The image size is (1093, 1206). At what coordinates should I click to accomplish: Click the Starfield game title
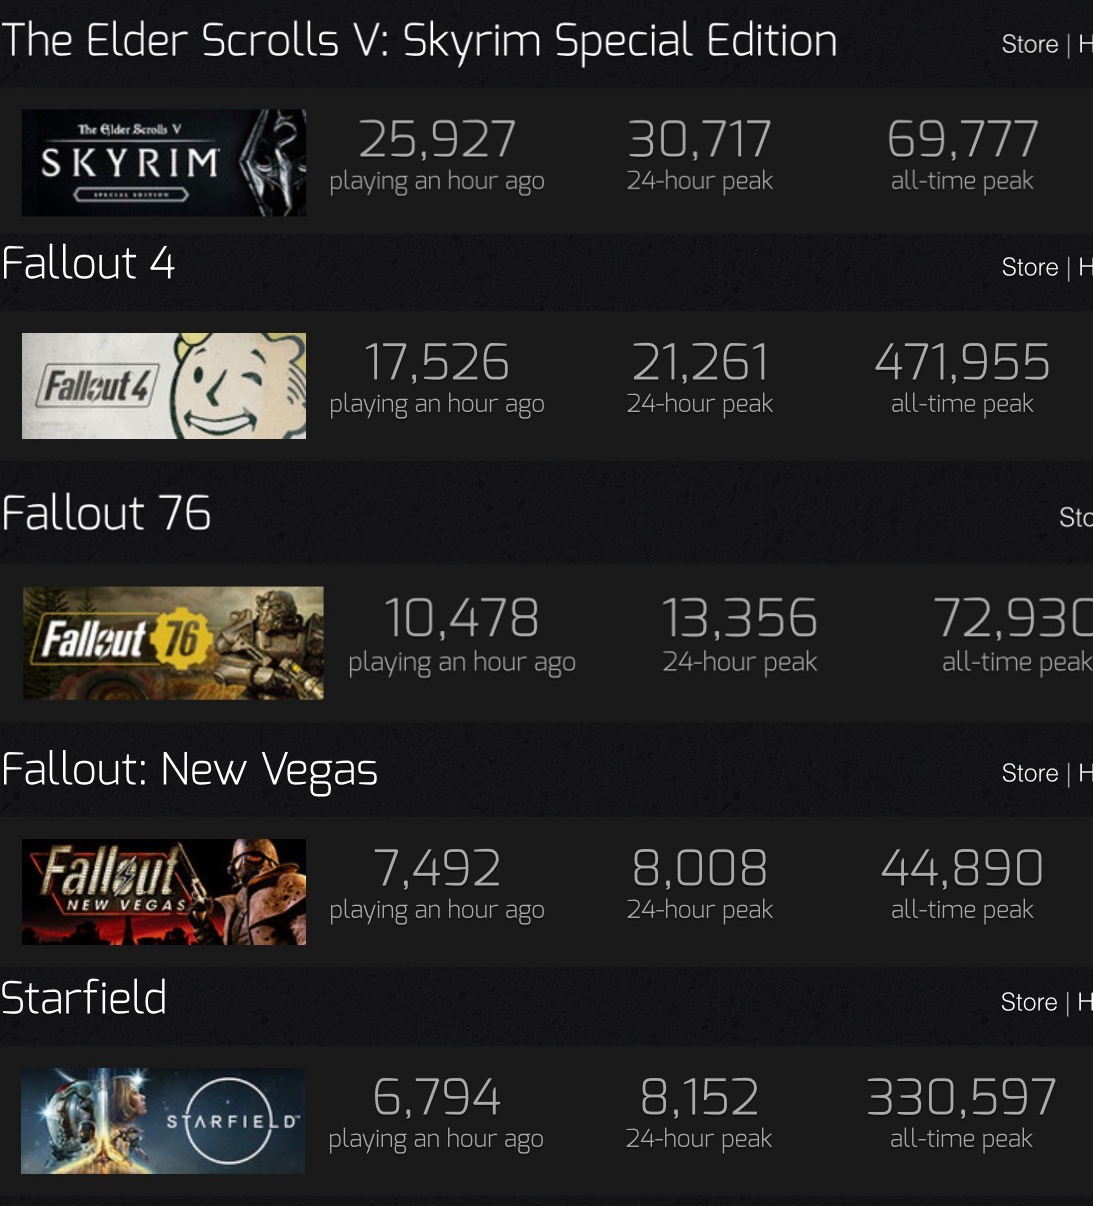coord(84,998)
